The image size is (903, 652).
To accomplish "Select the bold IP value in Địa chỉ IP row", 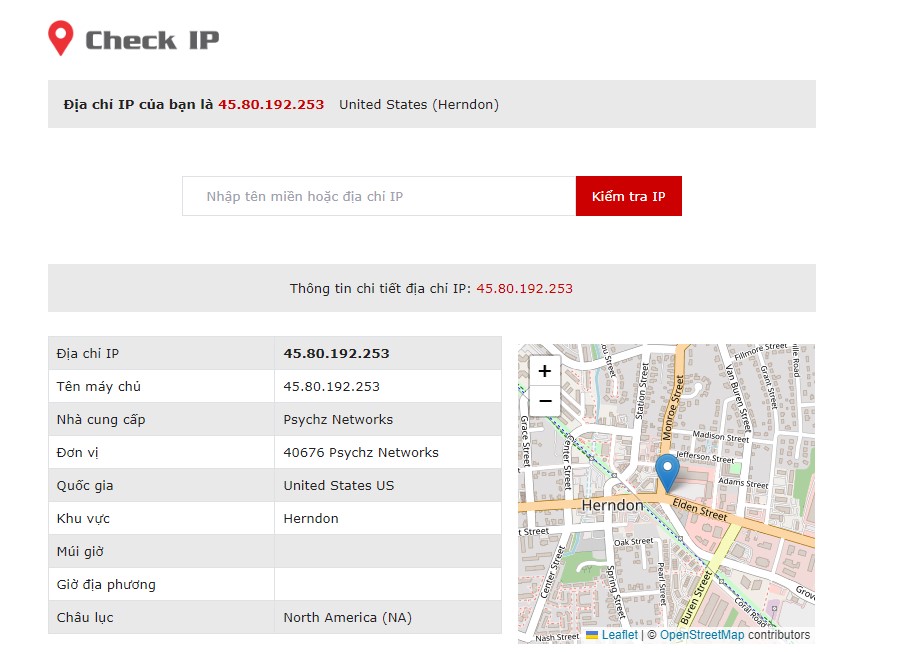I will tap(336, 353).
